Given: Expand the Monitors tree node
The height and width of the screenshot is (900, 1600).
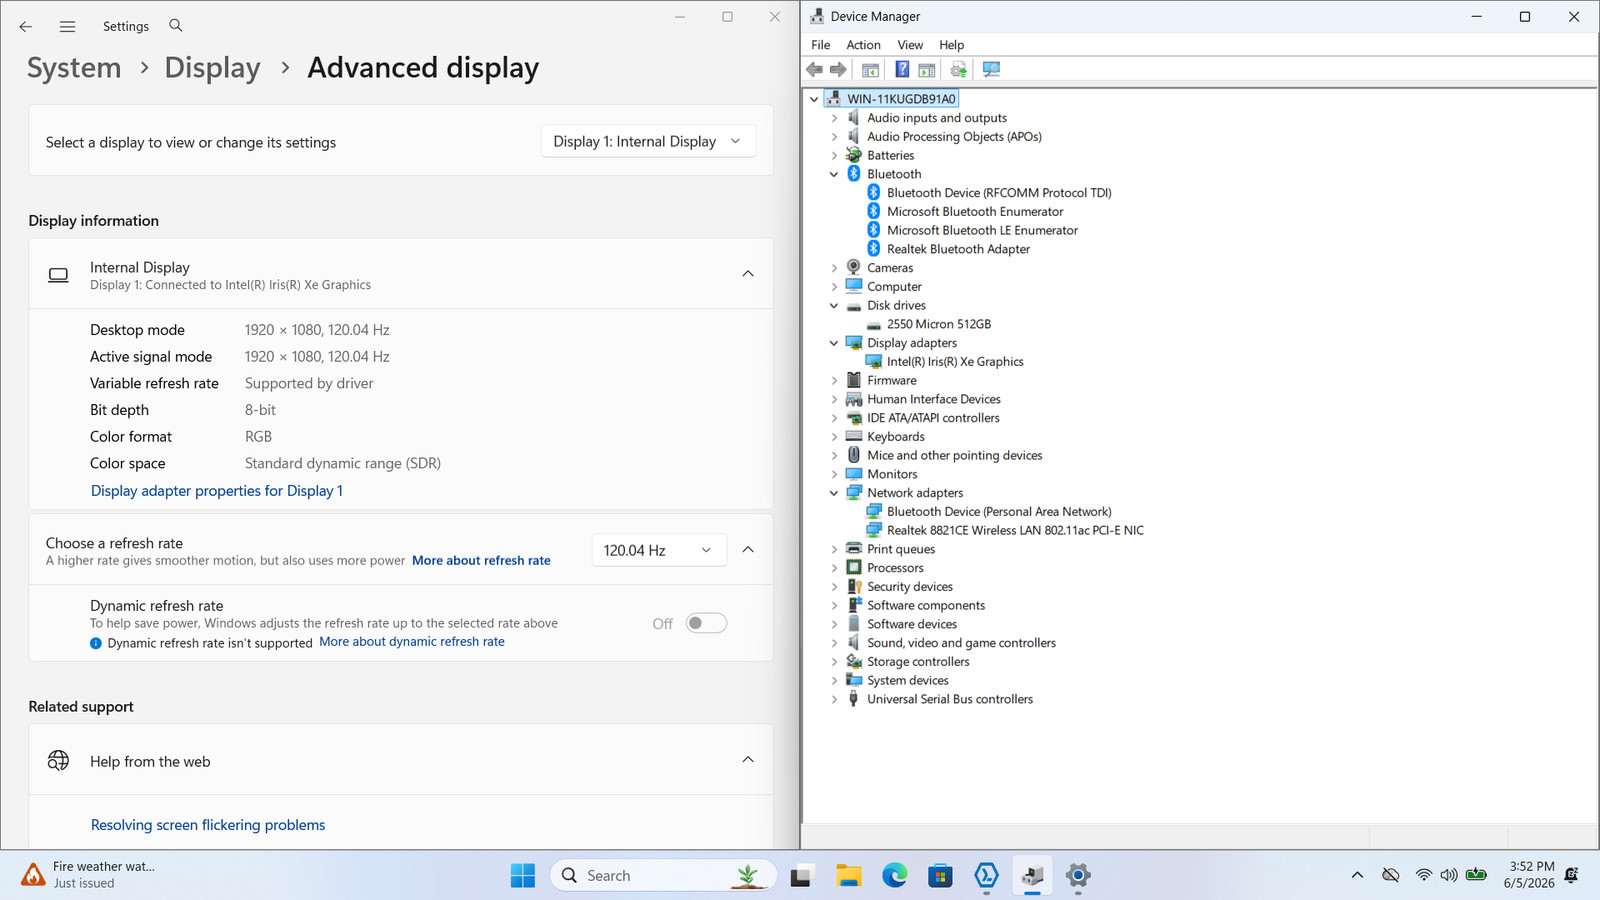Looking at the screenshot, I should click(x=834, y=475).
